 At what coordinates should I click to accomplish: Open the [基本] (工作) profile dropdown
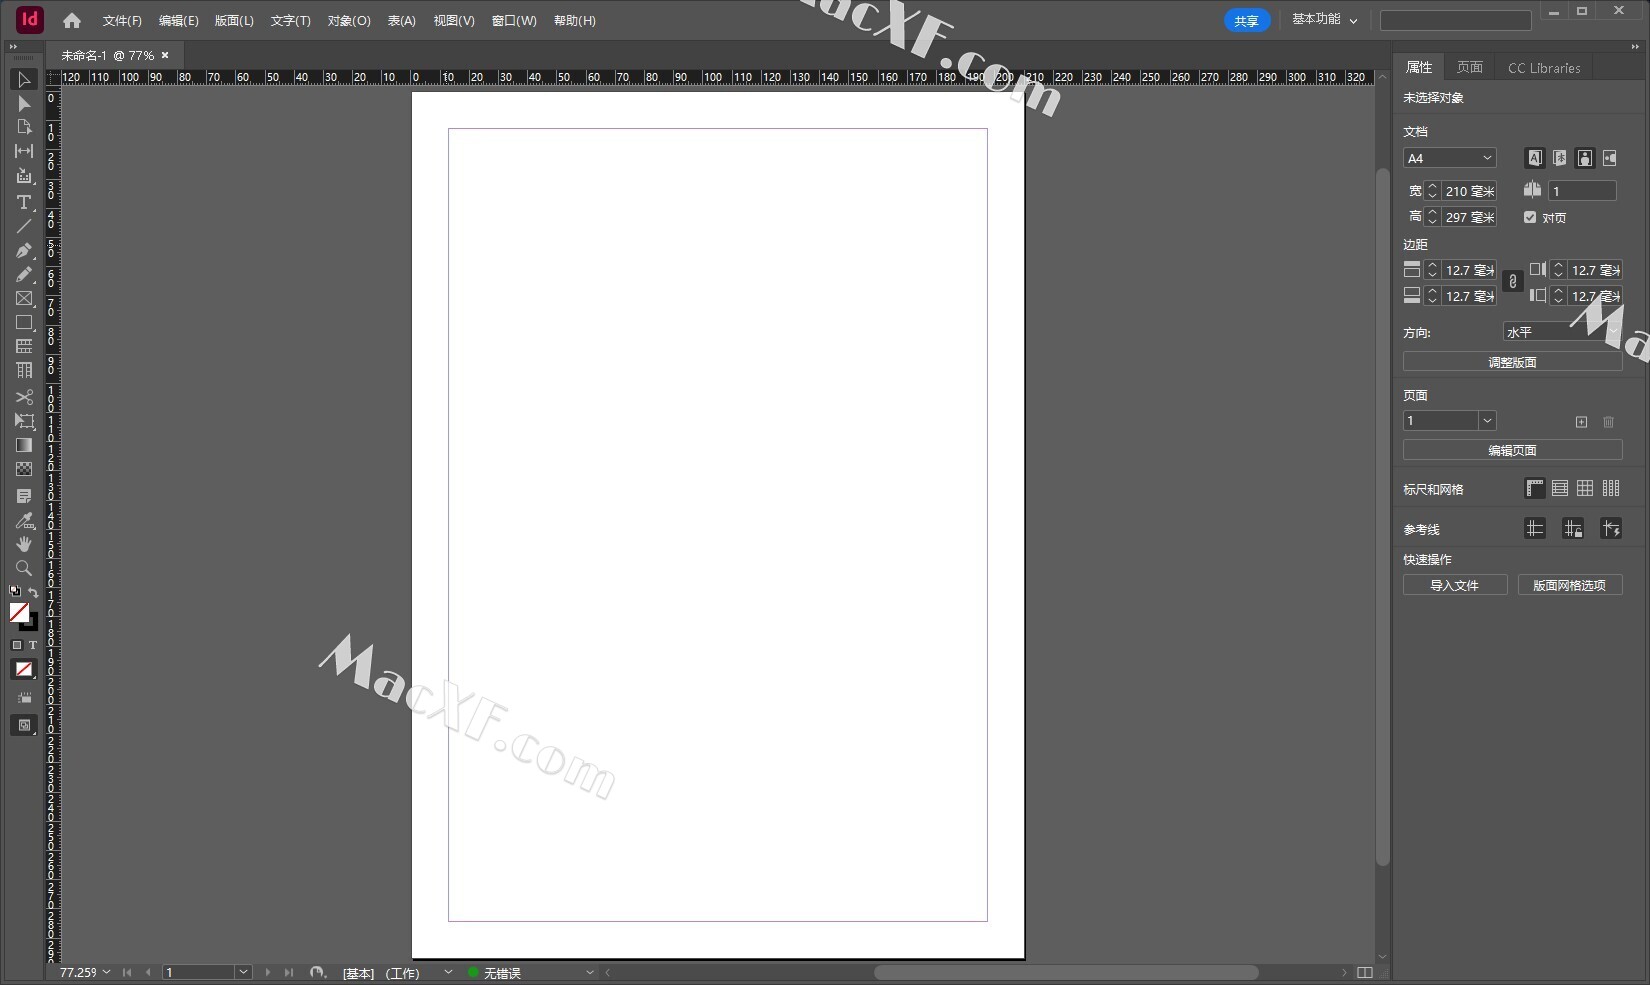448,972
